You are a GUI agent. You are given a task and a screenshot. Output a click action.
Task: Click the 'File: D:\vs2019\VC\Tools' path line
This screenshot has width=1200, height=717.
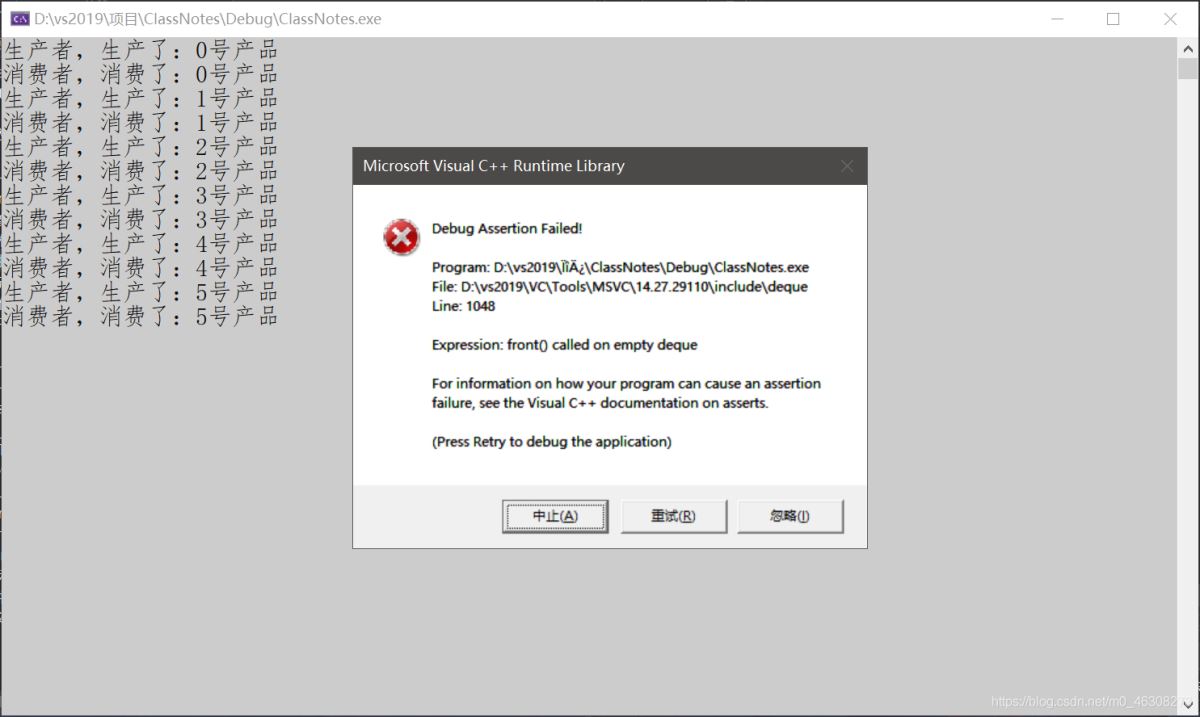pyautogui.click(x=619, y=287)
